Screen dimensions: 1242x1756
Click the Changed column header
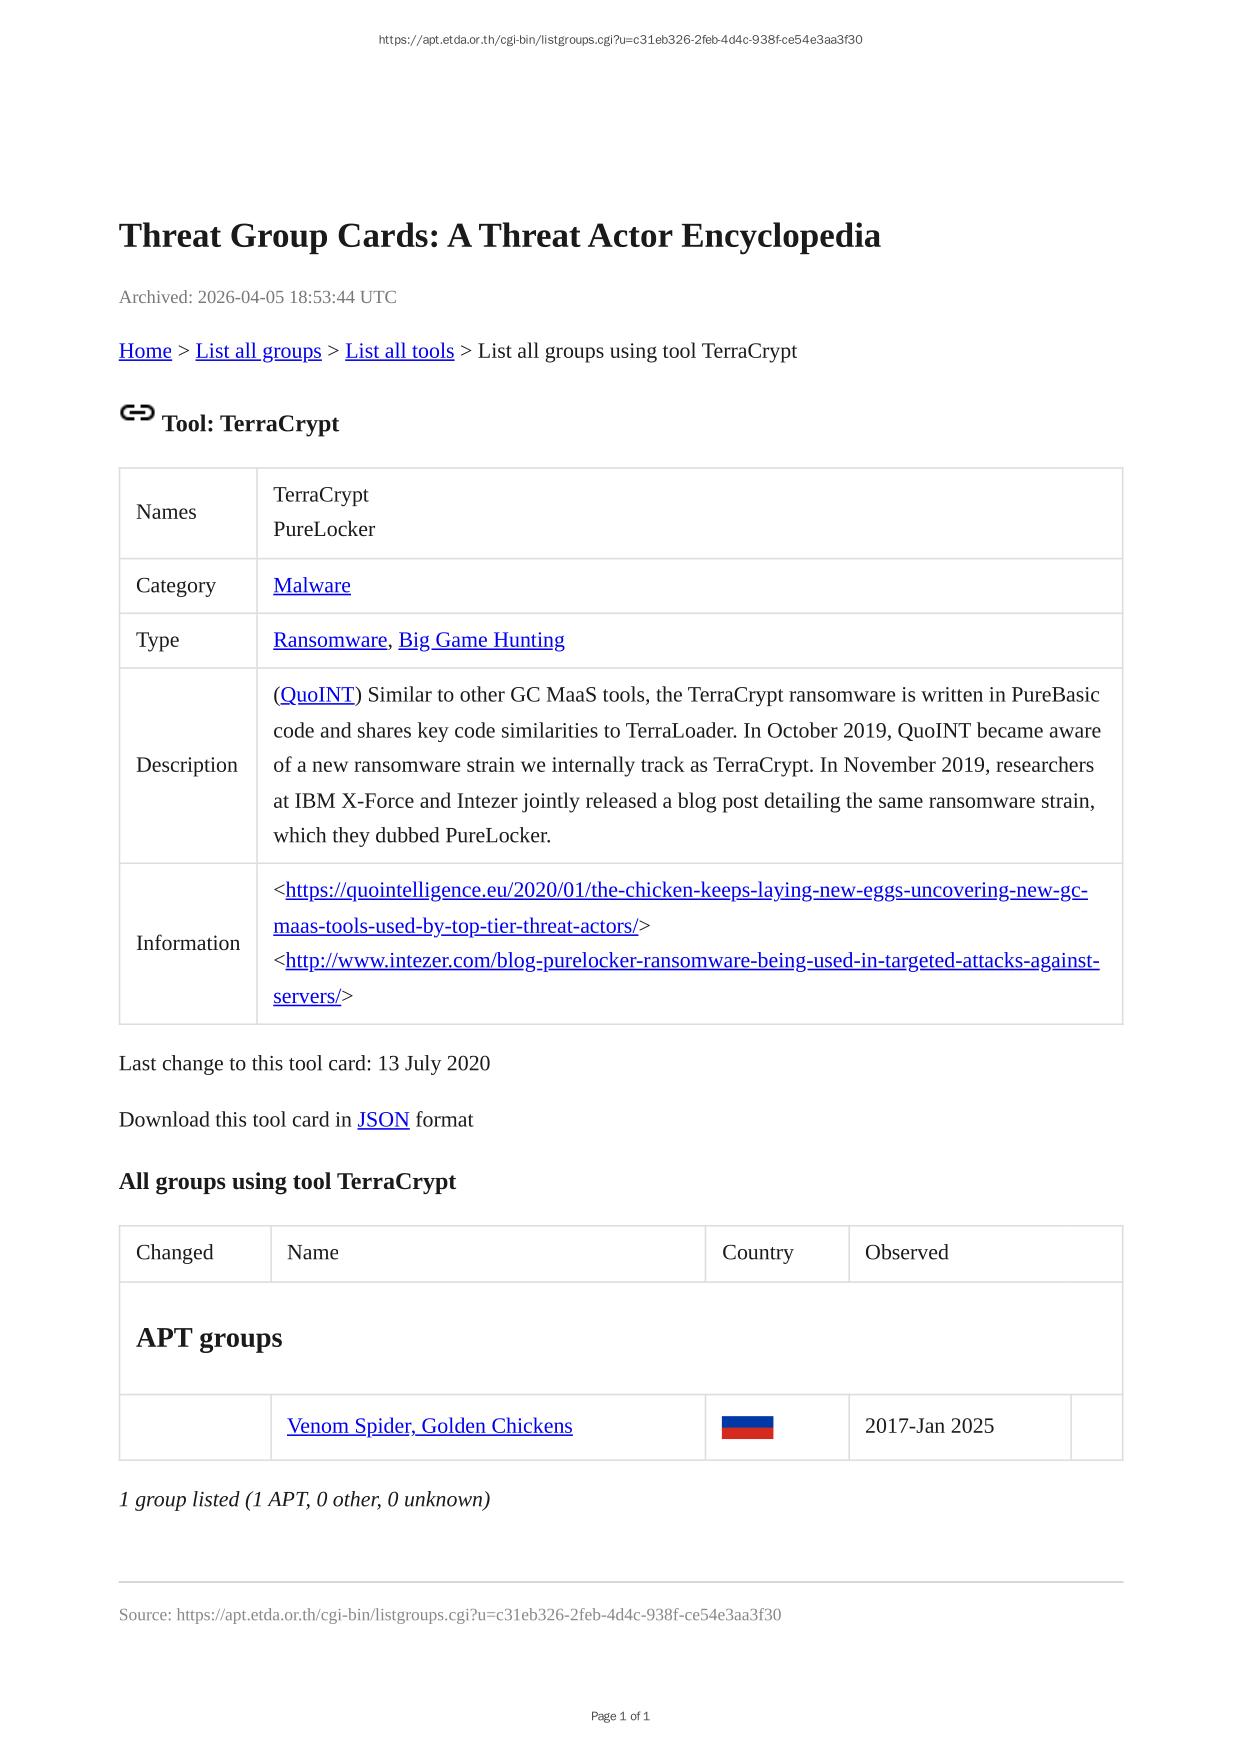pos(175,1253)
